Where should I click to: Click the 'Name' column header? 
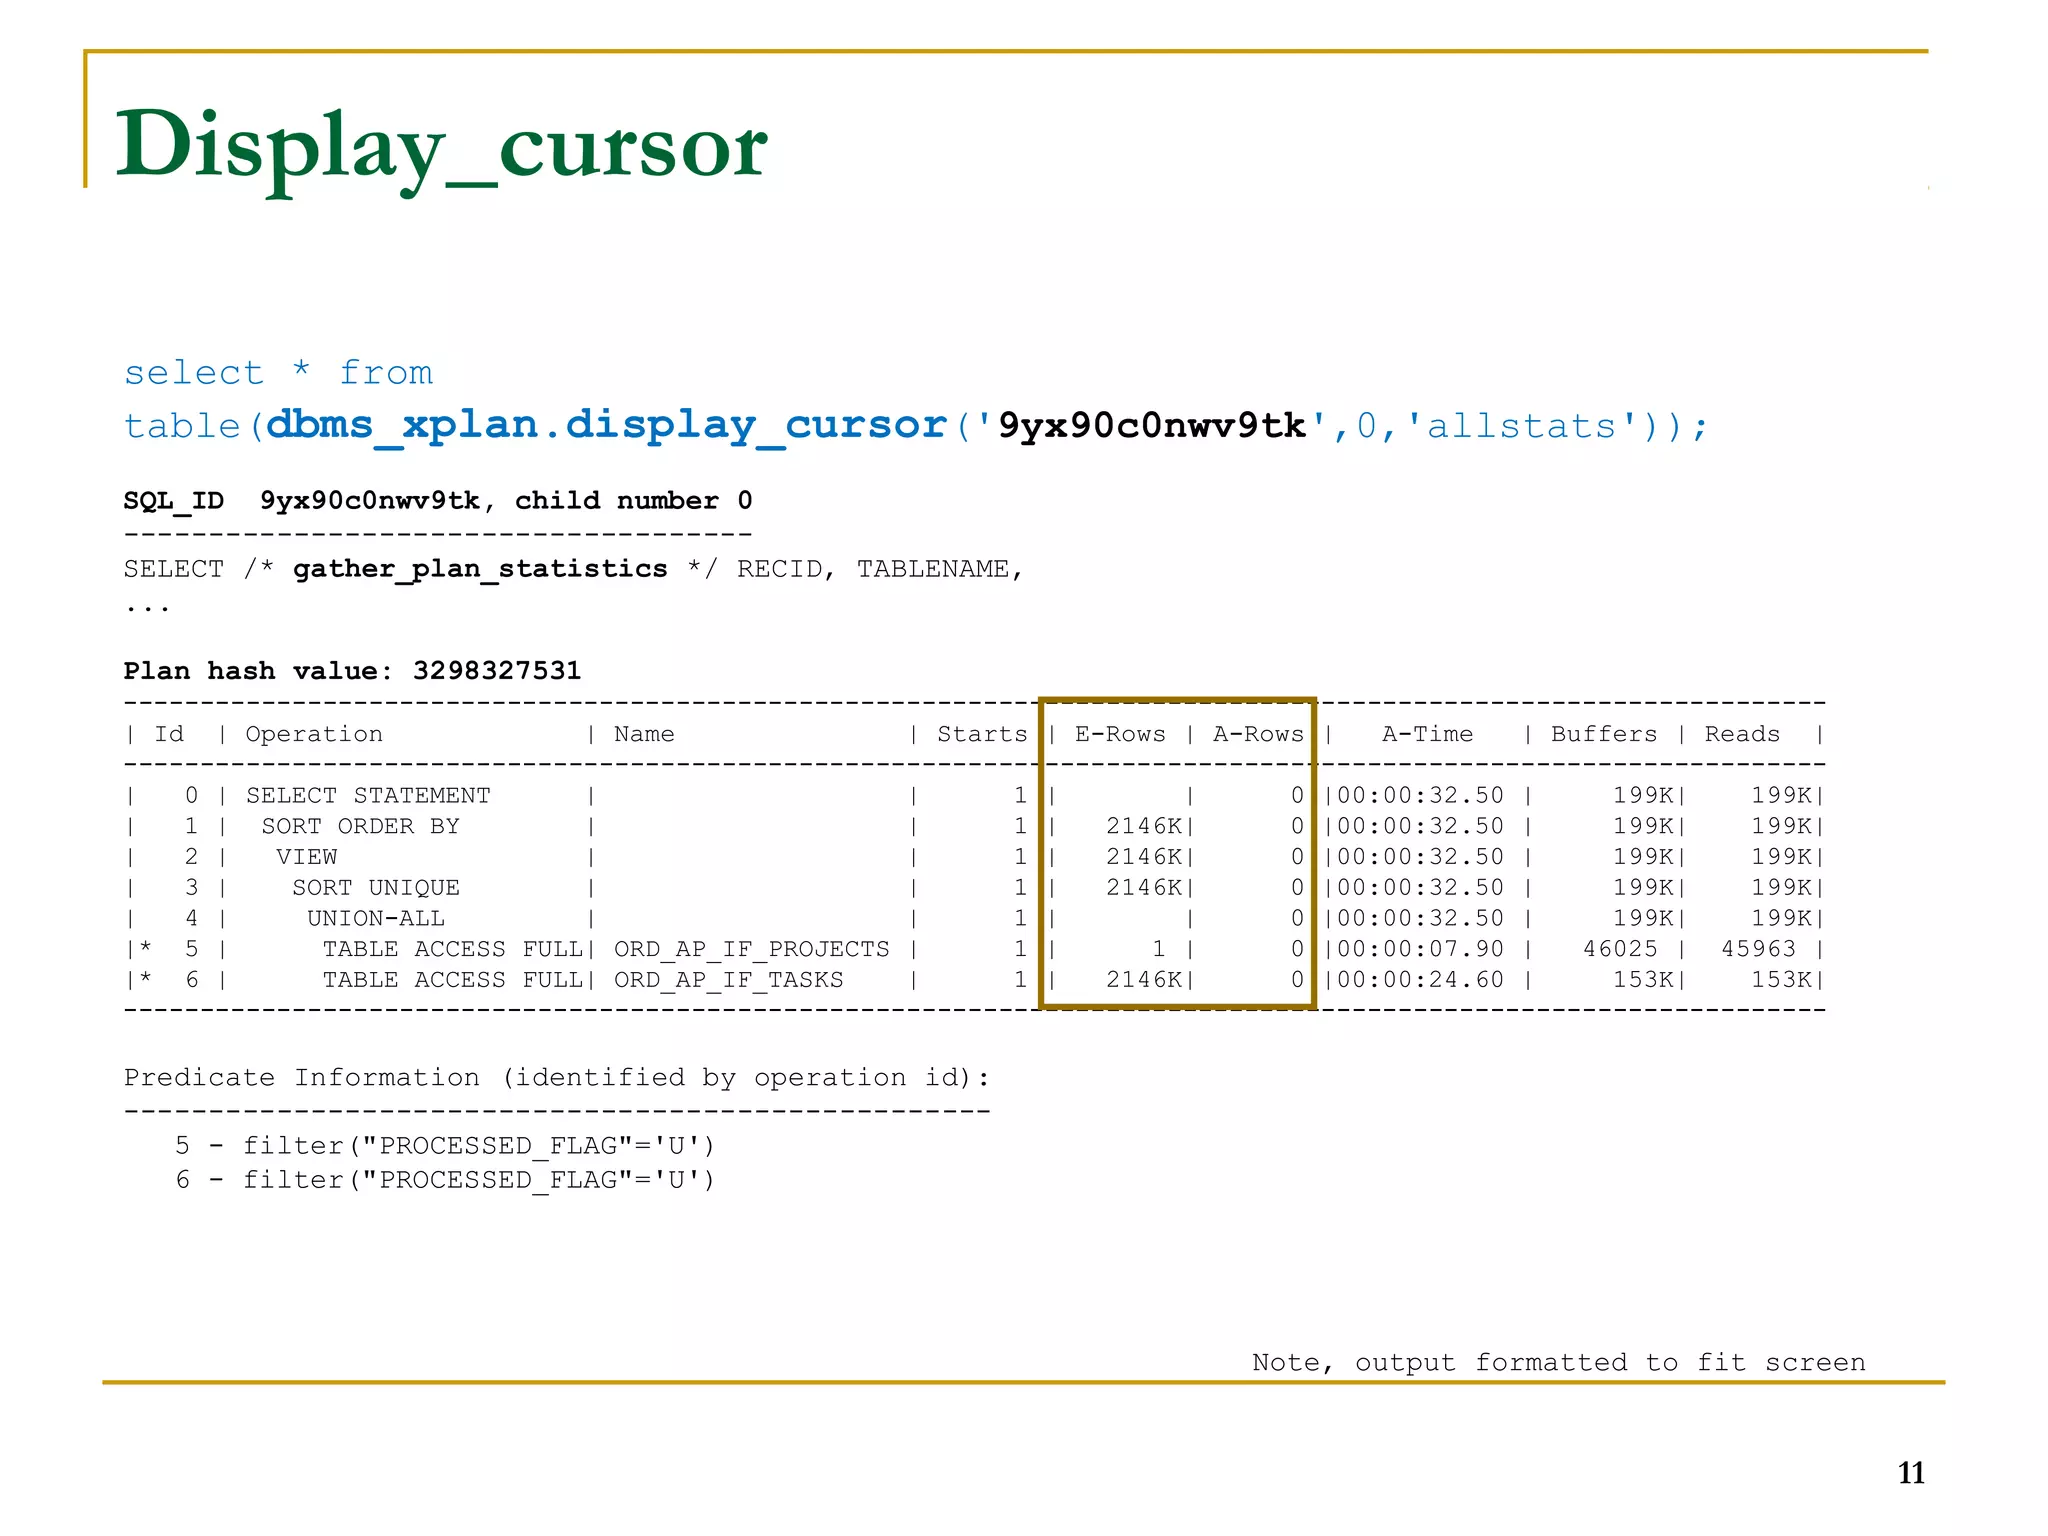[644, 735]
